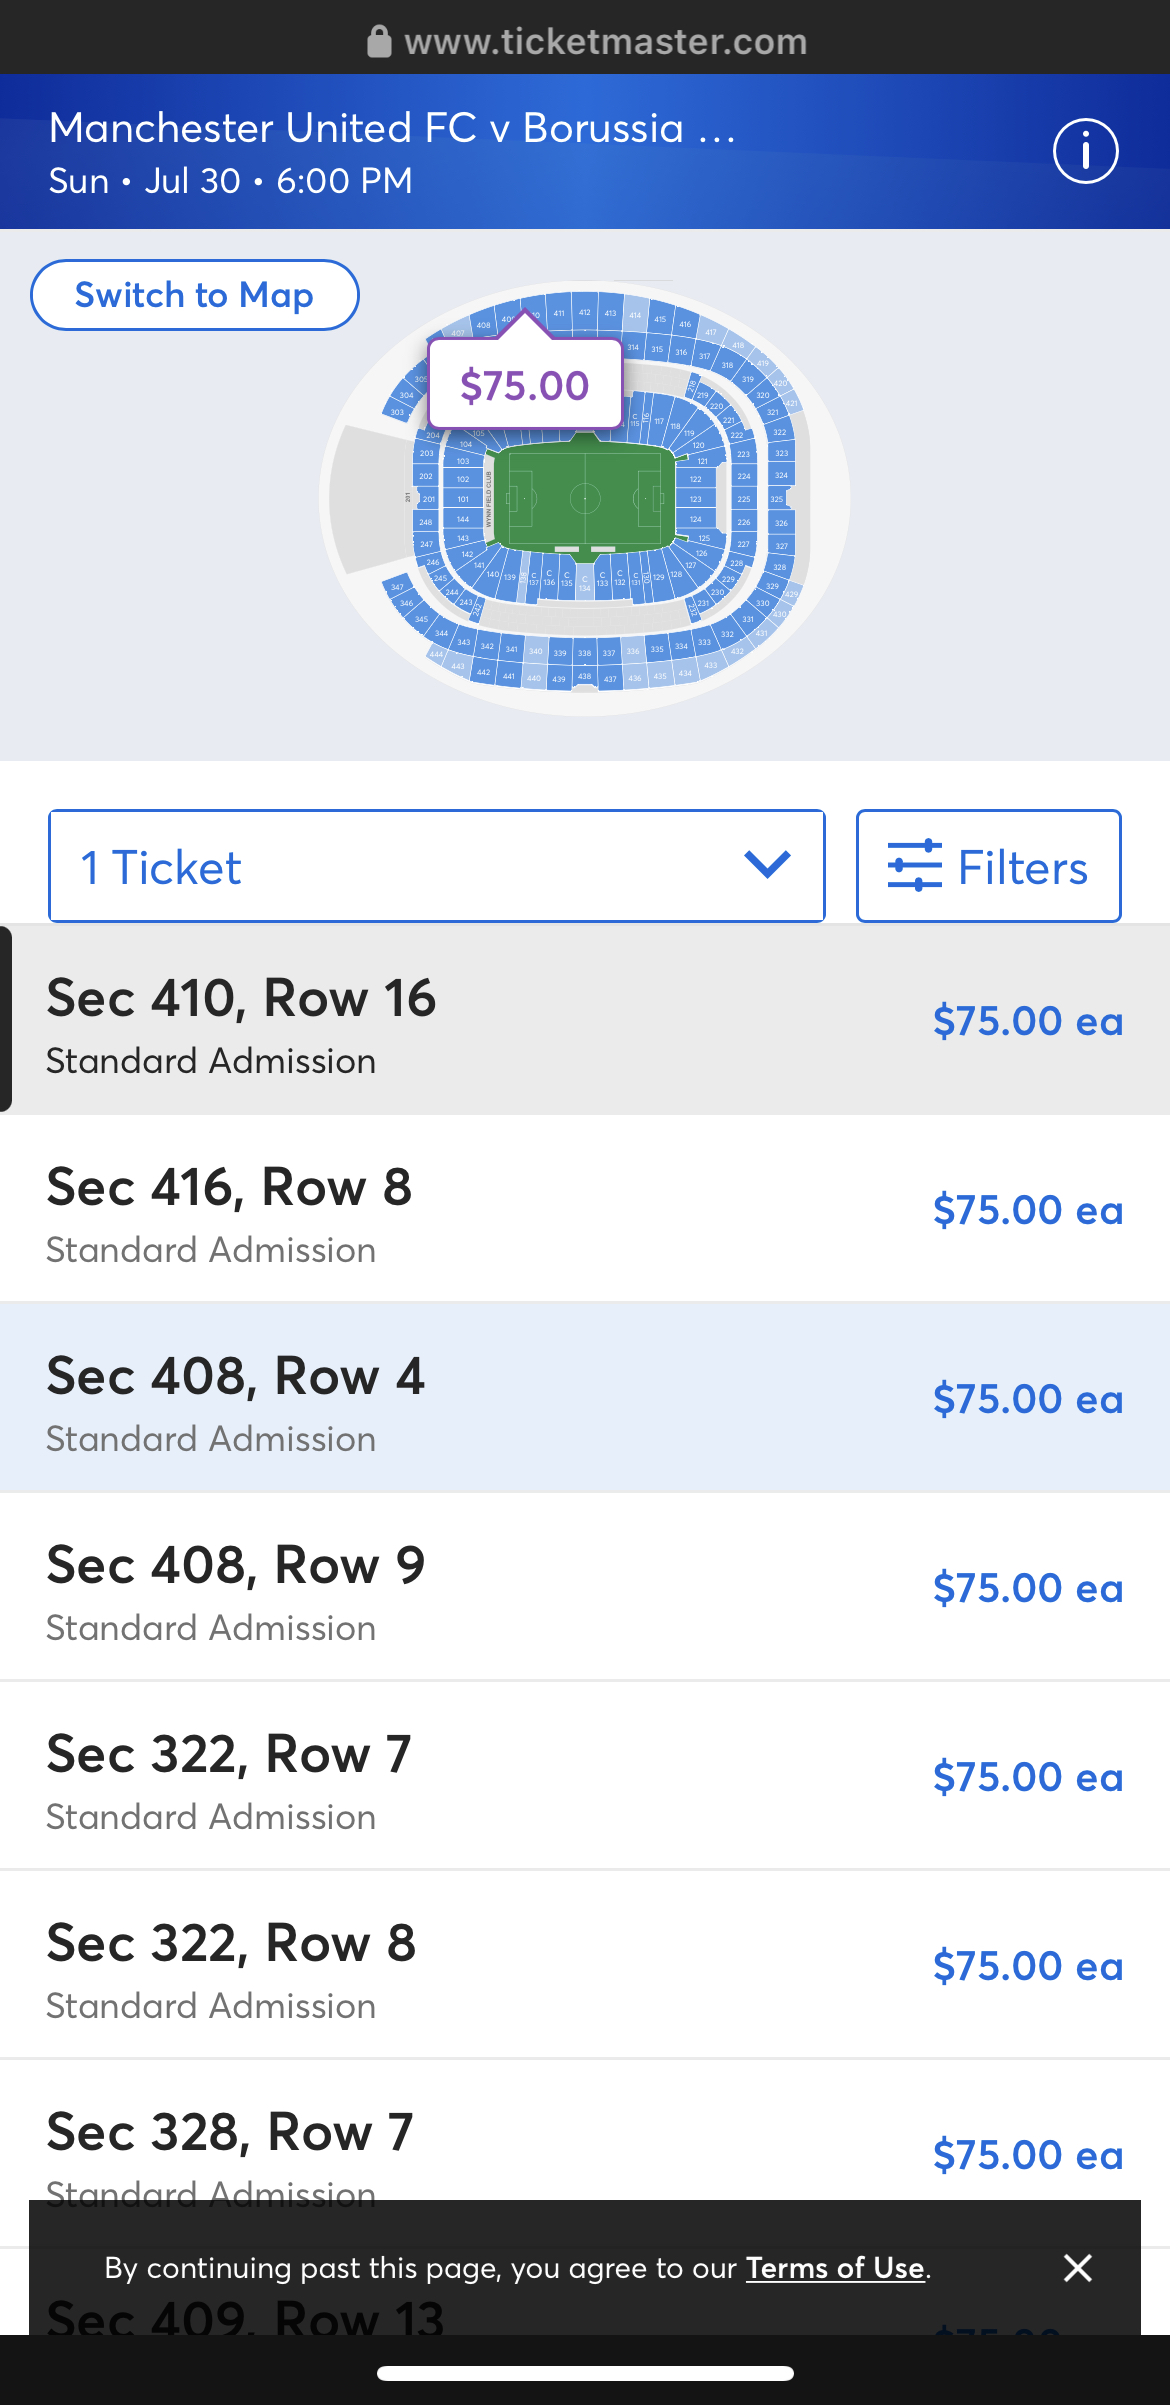The image size is (1170, 2405).
Task: Tap the $75.00 price tooltip on map
Action: tap(525, 385)
